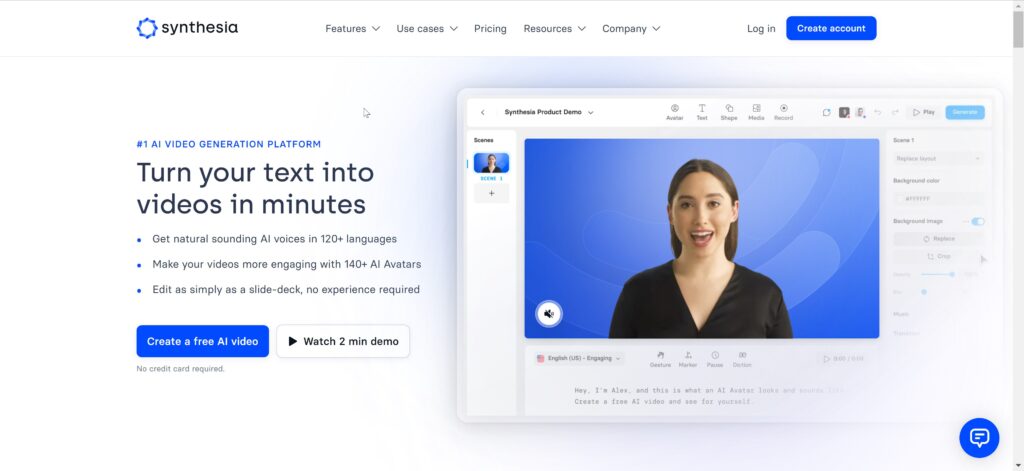Select the Media tool in demo editor
1024x471 pixels.
point(756,112)
